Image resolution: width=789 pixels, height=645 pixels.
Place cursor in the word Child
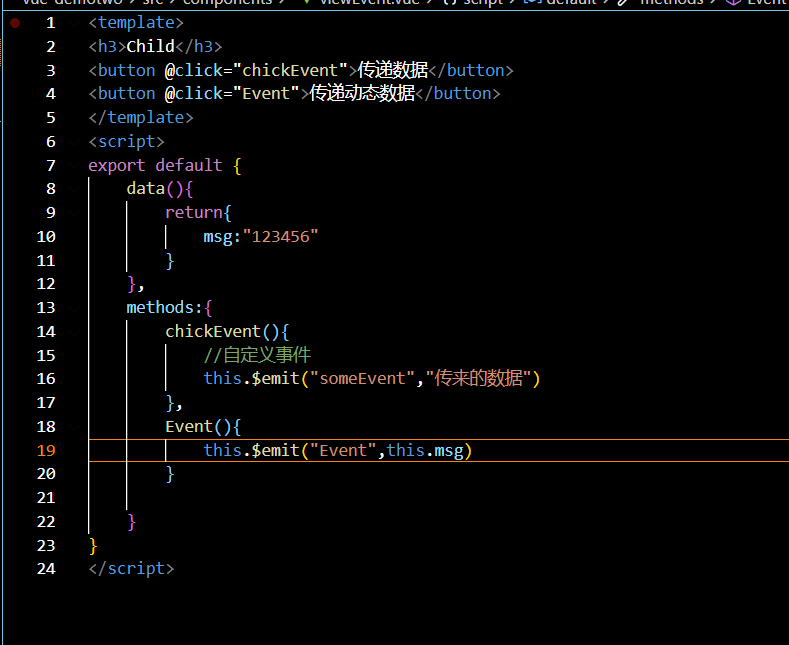[x=150, y=46]
